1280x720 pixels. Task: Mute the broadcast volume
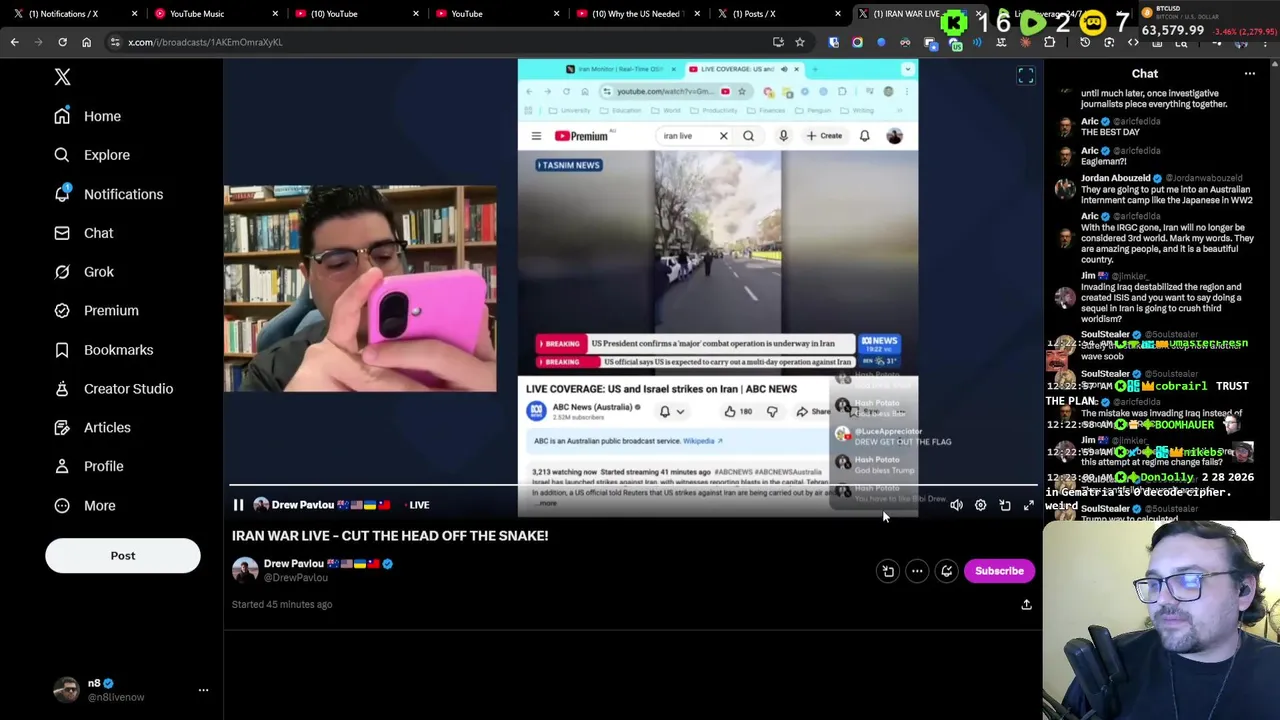[x=956, y=505]
